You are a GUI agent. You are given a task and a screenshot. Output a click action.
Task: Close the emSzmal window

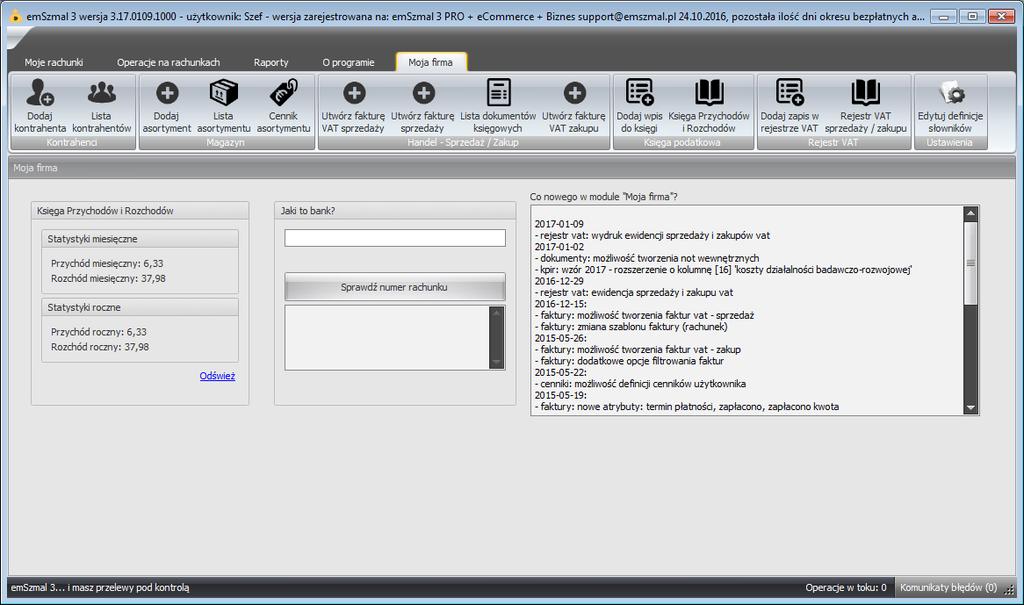[x=1002, y=16]
